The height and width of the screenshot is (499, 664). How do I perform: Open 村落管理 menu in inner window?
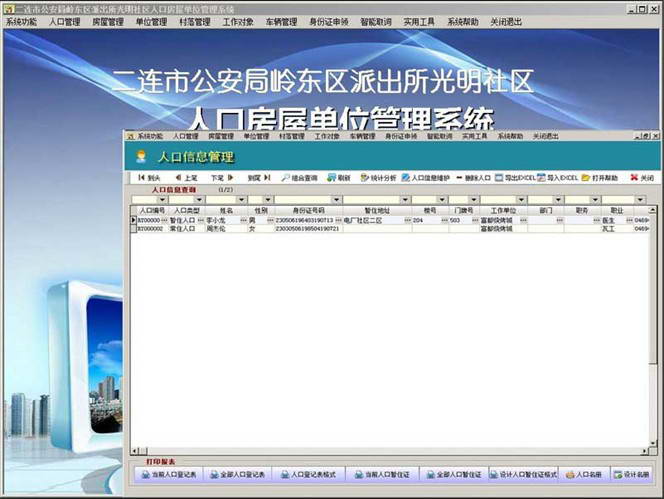(292, 136)
